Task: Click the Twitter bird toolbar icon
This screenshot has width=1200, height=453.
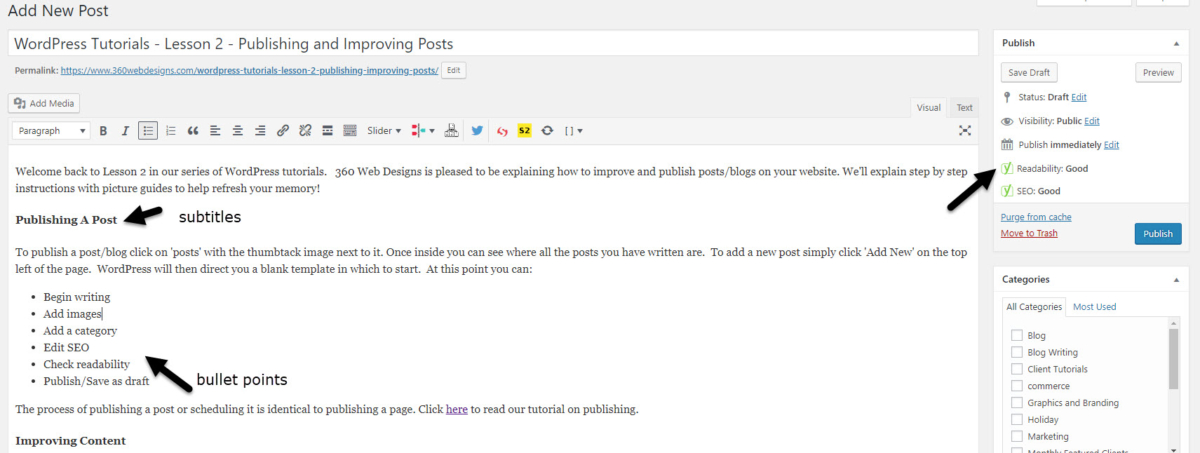Action: (x=477, y=130)
